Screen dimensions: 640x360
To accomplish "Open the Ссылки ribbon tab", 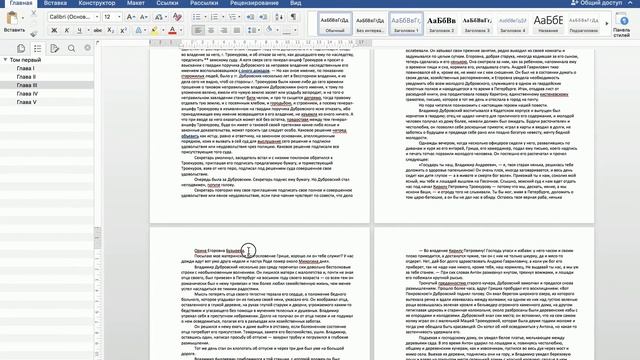I will tap(167, 3).
